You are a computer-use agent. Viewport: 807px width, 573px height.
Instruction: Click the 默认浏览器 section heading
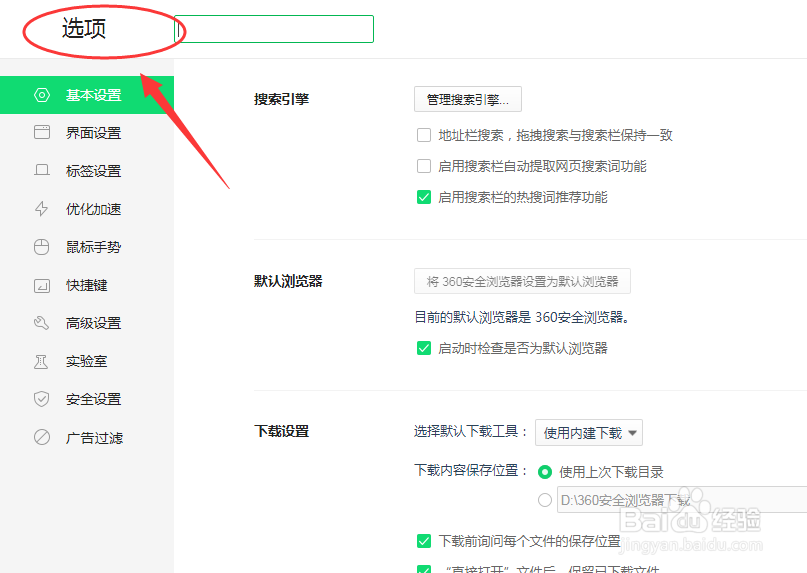(288, 282)
